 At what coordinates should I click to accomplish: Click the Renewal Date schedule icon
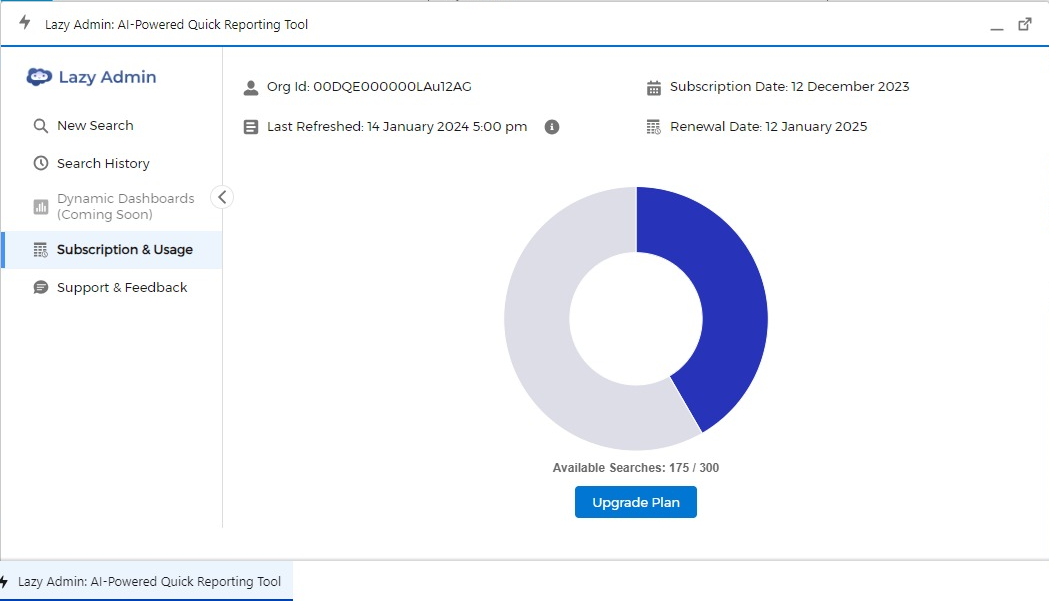(x=654, y=127)
